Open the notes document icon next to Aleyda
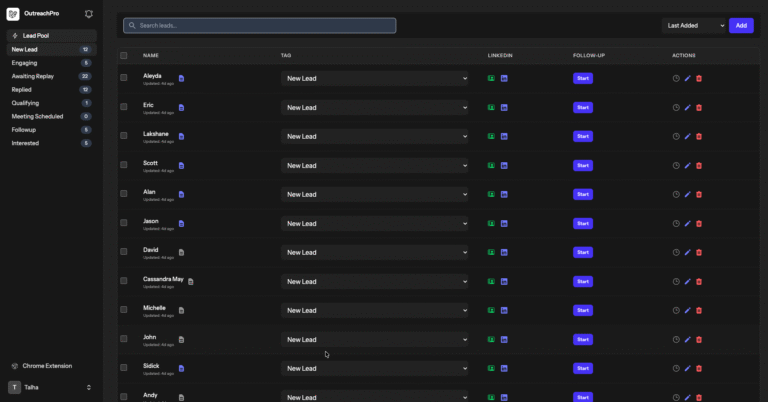768x402 pixels. [181, 78]
